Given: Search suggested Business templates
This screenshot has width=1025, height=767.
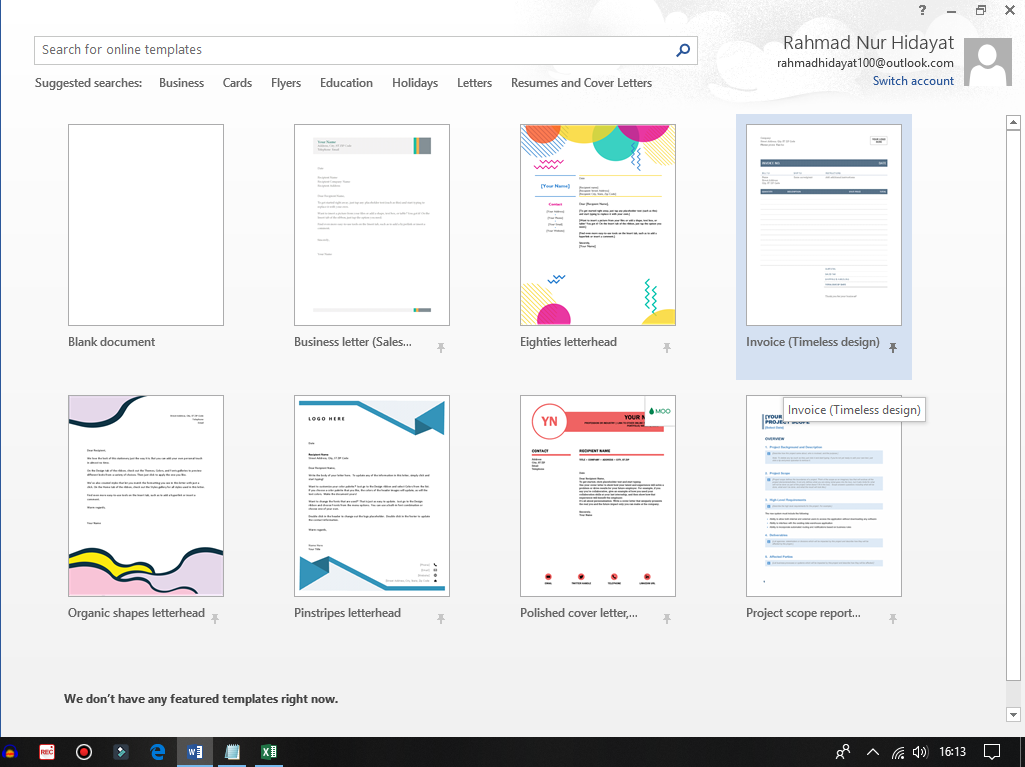Looking at the screenshot, I should pyautogui.click(x=181, y=83).
